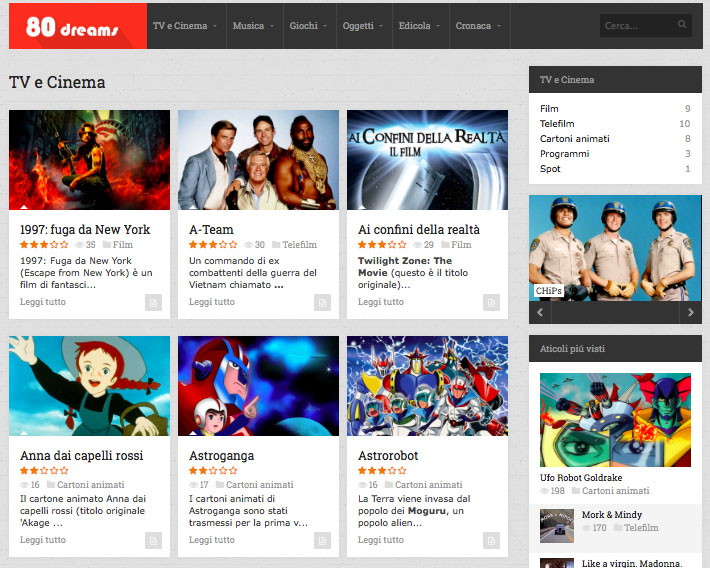
Task: Expand the Musica menu
Action: coord(254,26)
